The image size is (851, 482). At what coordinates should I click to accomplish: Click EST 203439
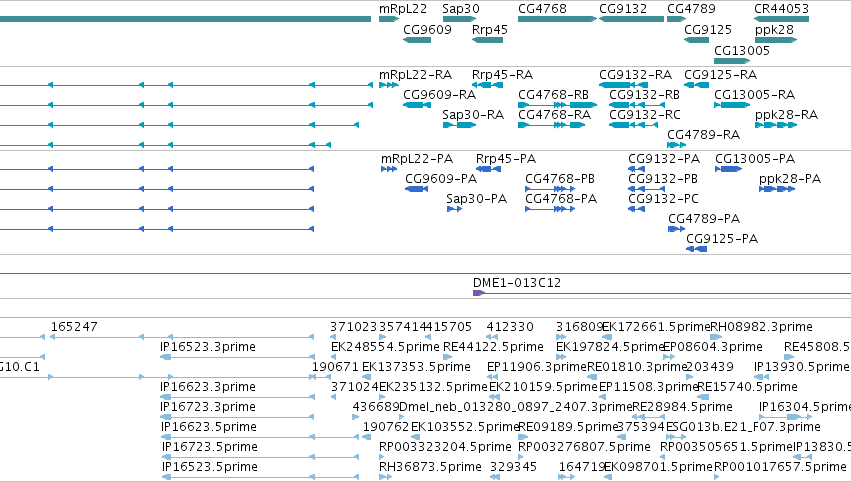pos(710,367)
